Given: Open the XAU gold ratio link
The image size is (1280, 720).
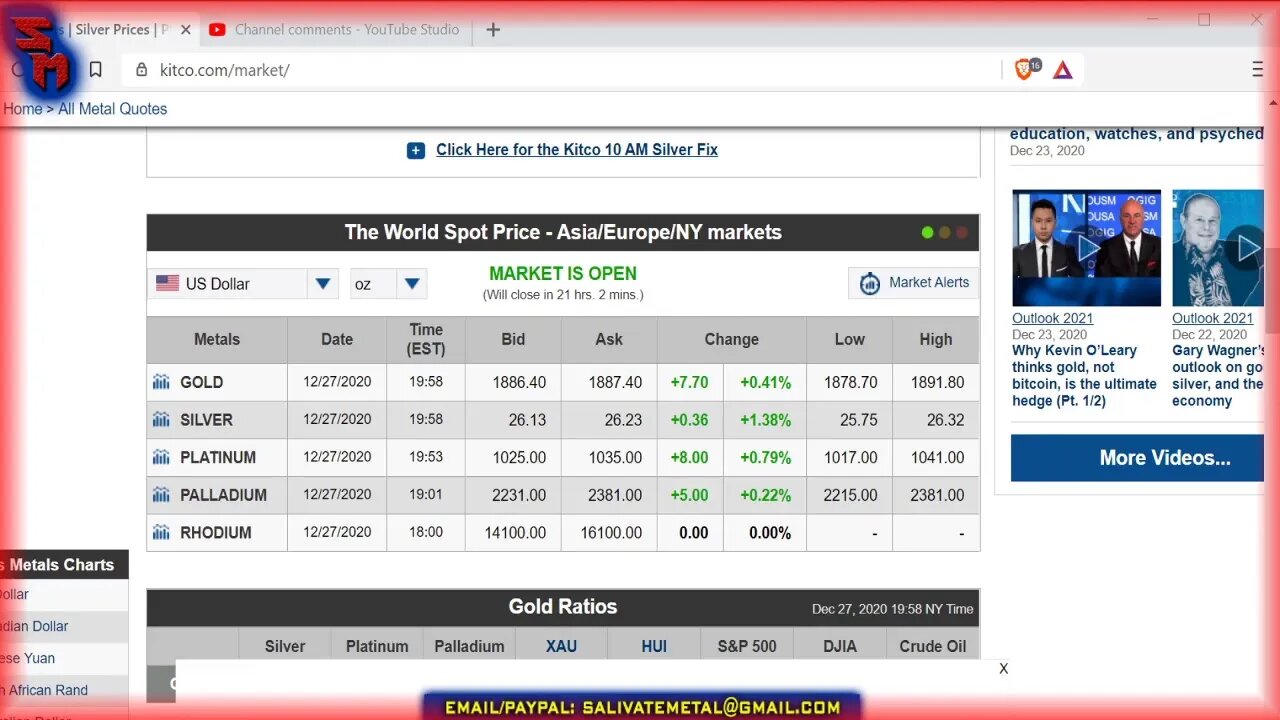Looking at the screenshot, I should click(561, 646).
